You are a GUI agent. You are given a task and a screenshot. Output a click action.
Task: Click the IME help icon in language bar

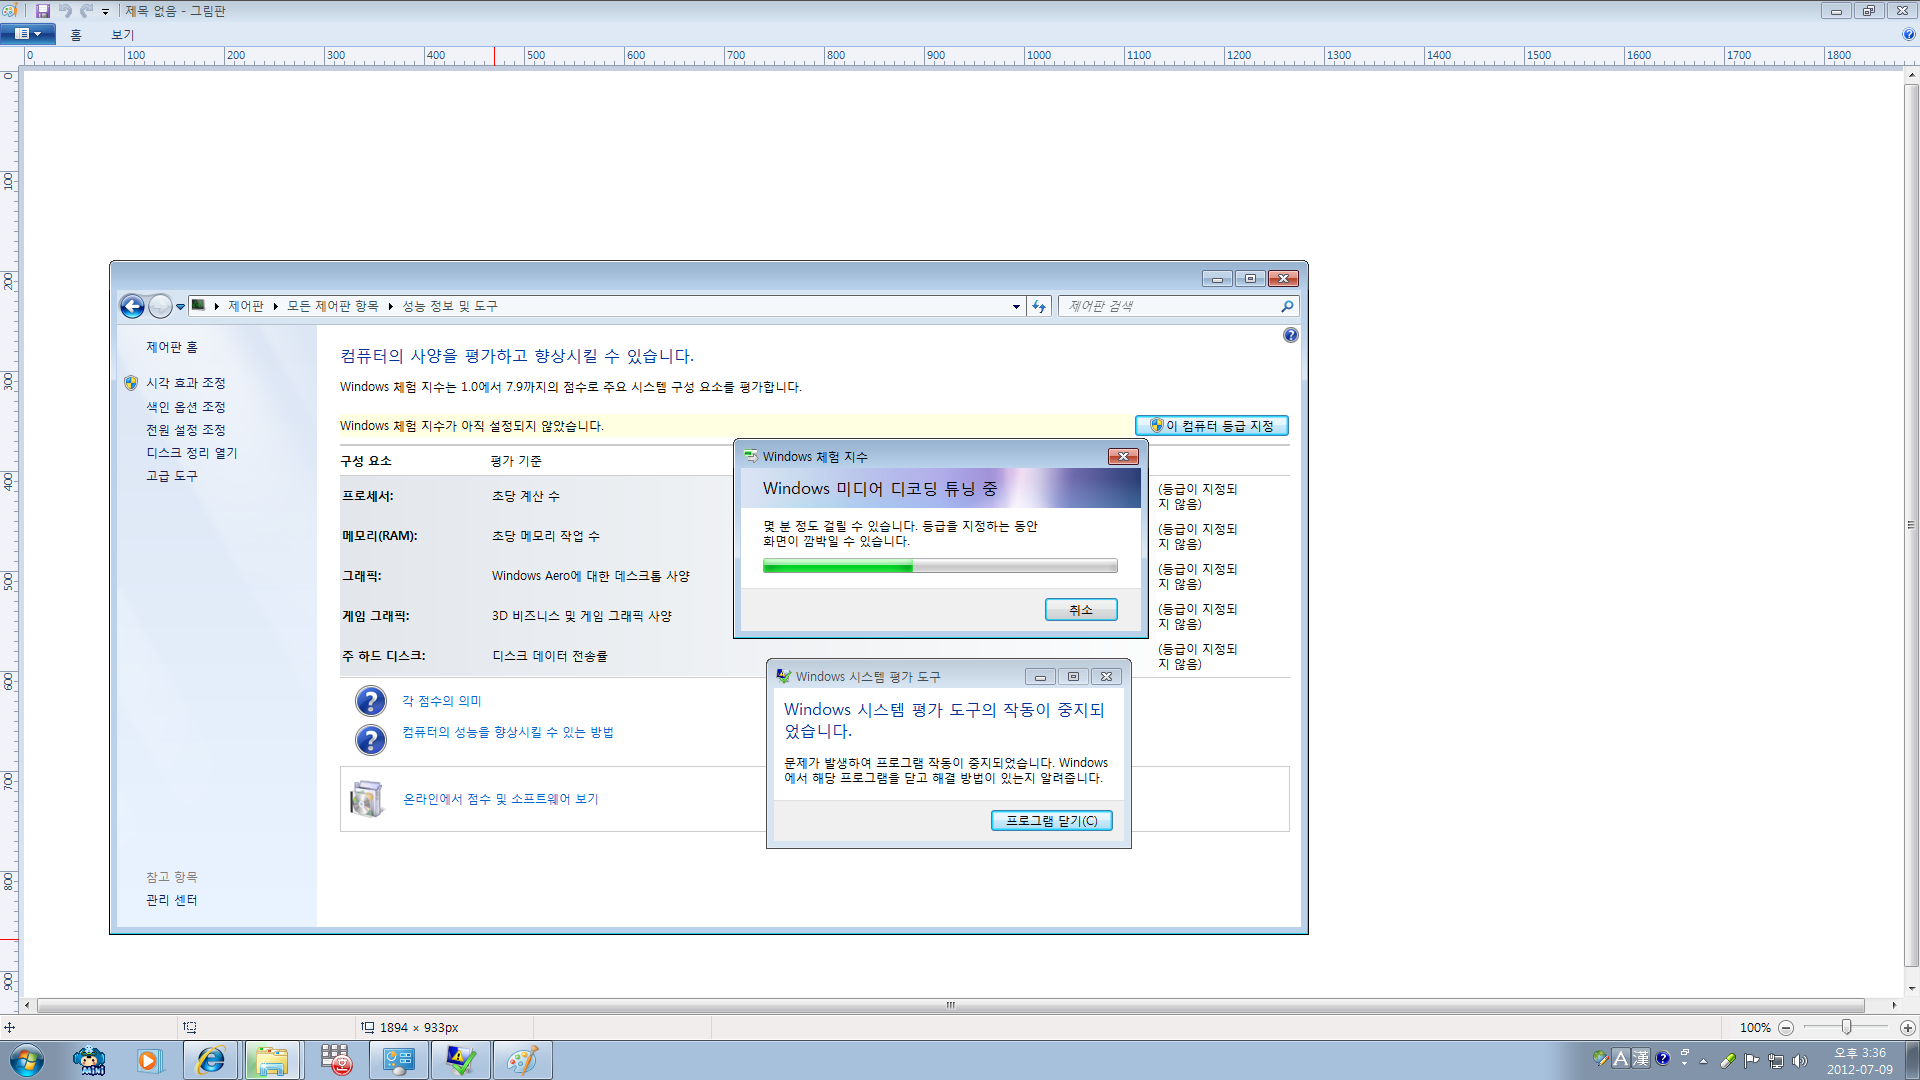pyautogui.click(x=1663, y=1058)
